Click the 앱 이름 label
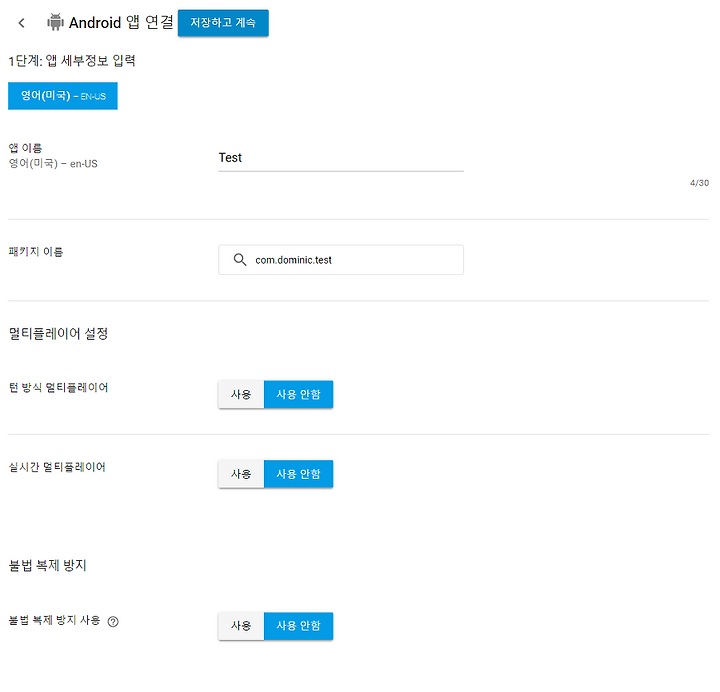The height and width of the screenshot is (692, 720). tap(25, 148)
